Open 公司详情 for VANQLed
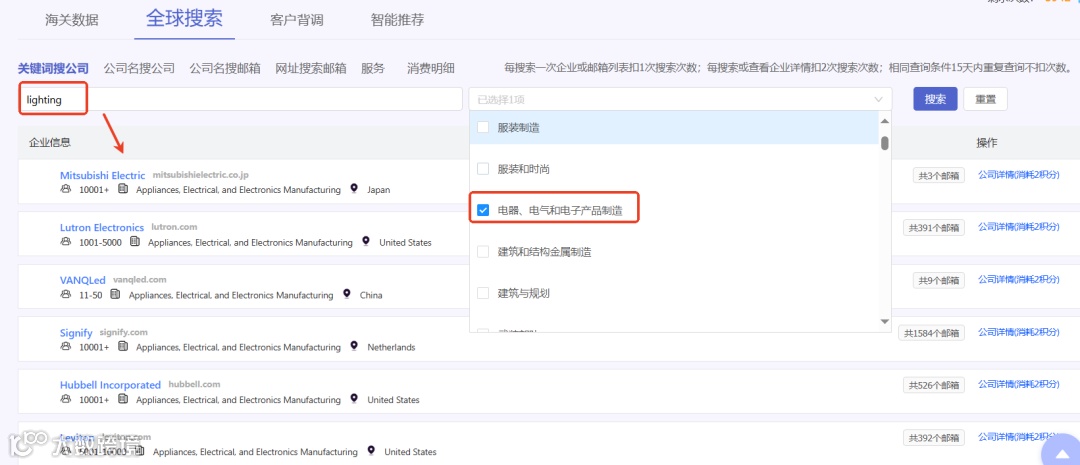Image resolution: width=1080 pixels, height=465 pixels. tap(1019, 279)
